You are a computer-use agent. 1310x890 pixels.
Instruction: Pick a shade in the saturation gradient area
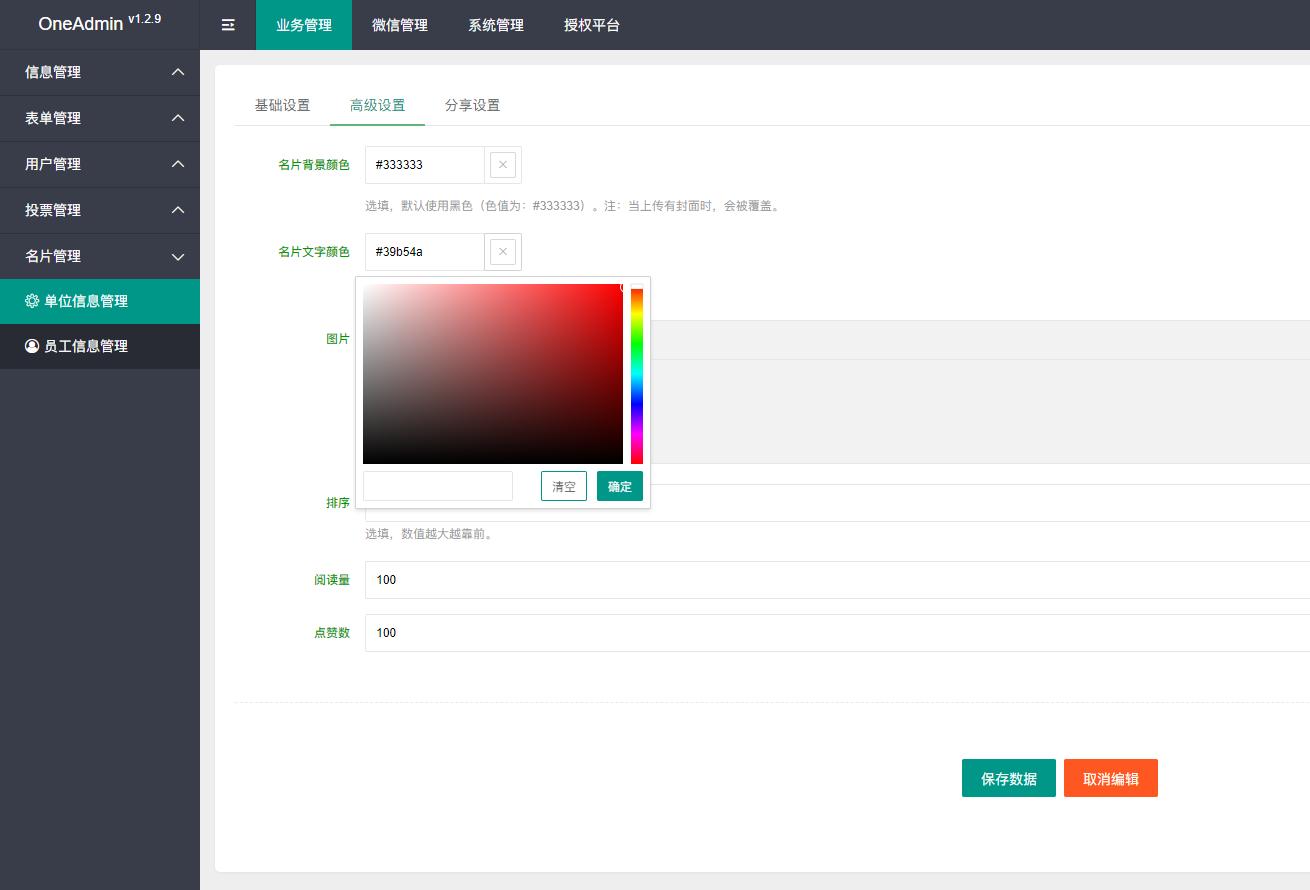pos(490,373)
